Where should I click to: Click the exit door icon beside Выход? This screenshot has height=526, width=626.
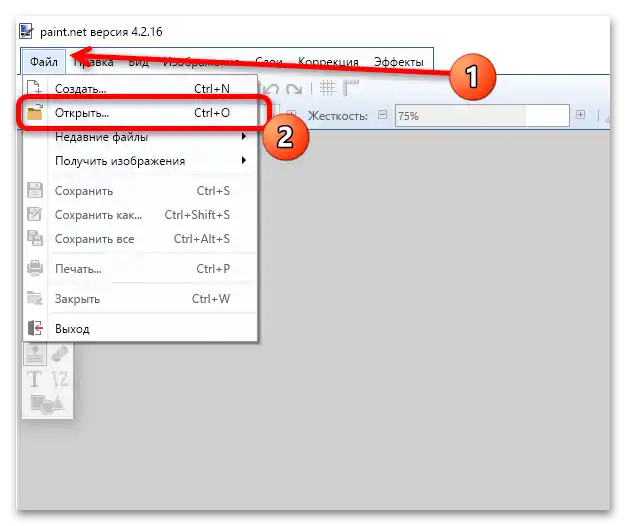pyautogui.click(x=35, y=328)
